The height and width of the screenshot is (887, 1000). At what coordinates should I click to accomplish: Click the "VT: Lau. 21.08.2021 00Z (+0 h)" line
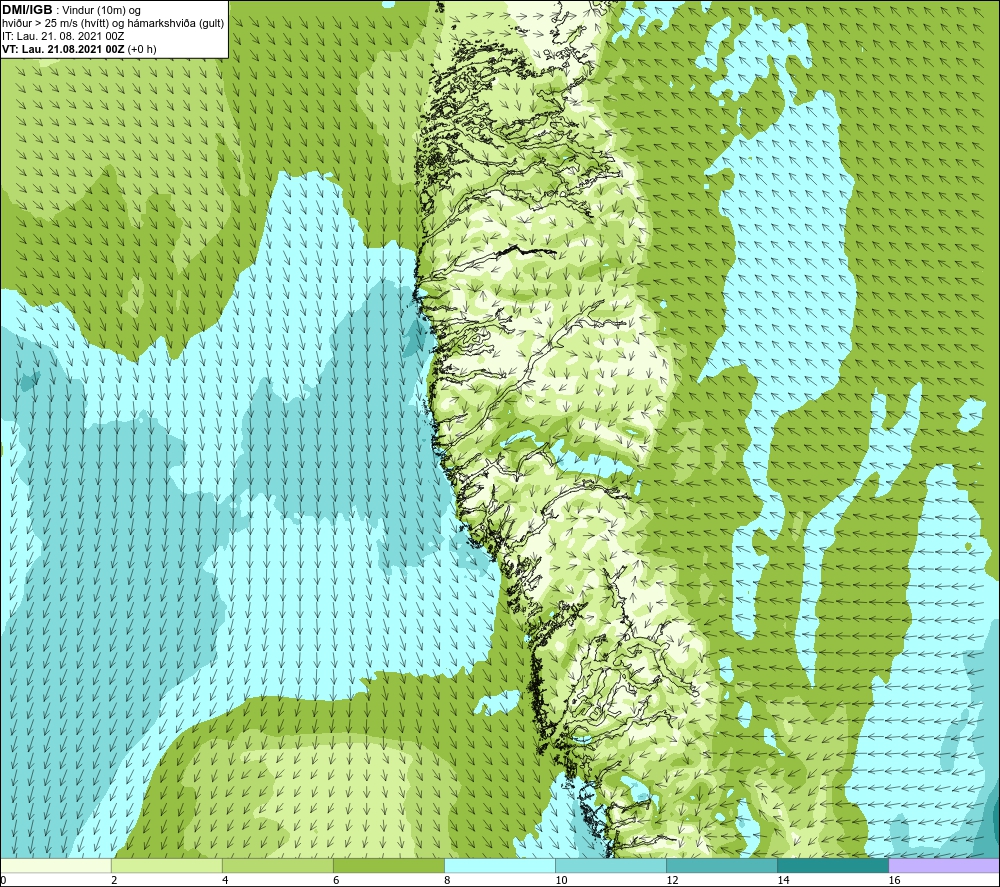79,49
